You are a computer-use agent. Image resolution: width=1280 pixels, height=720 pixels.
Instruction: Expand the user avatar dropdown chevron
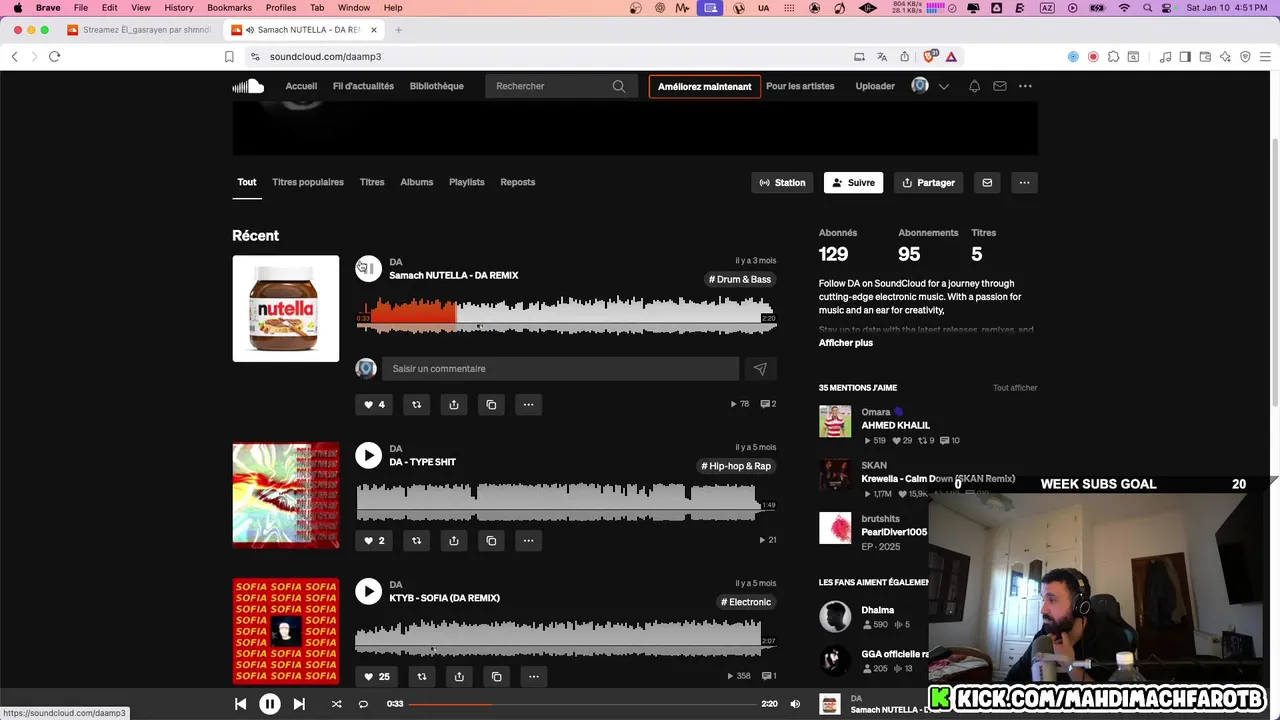[x=943, y=86]
